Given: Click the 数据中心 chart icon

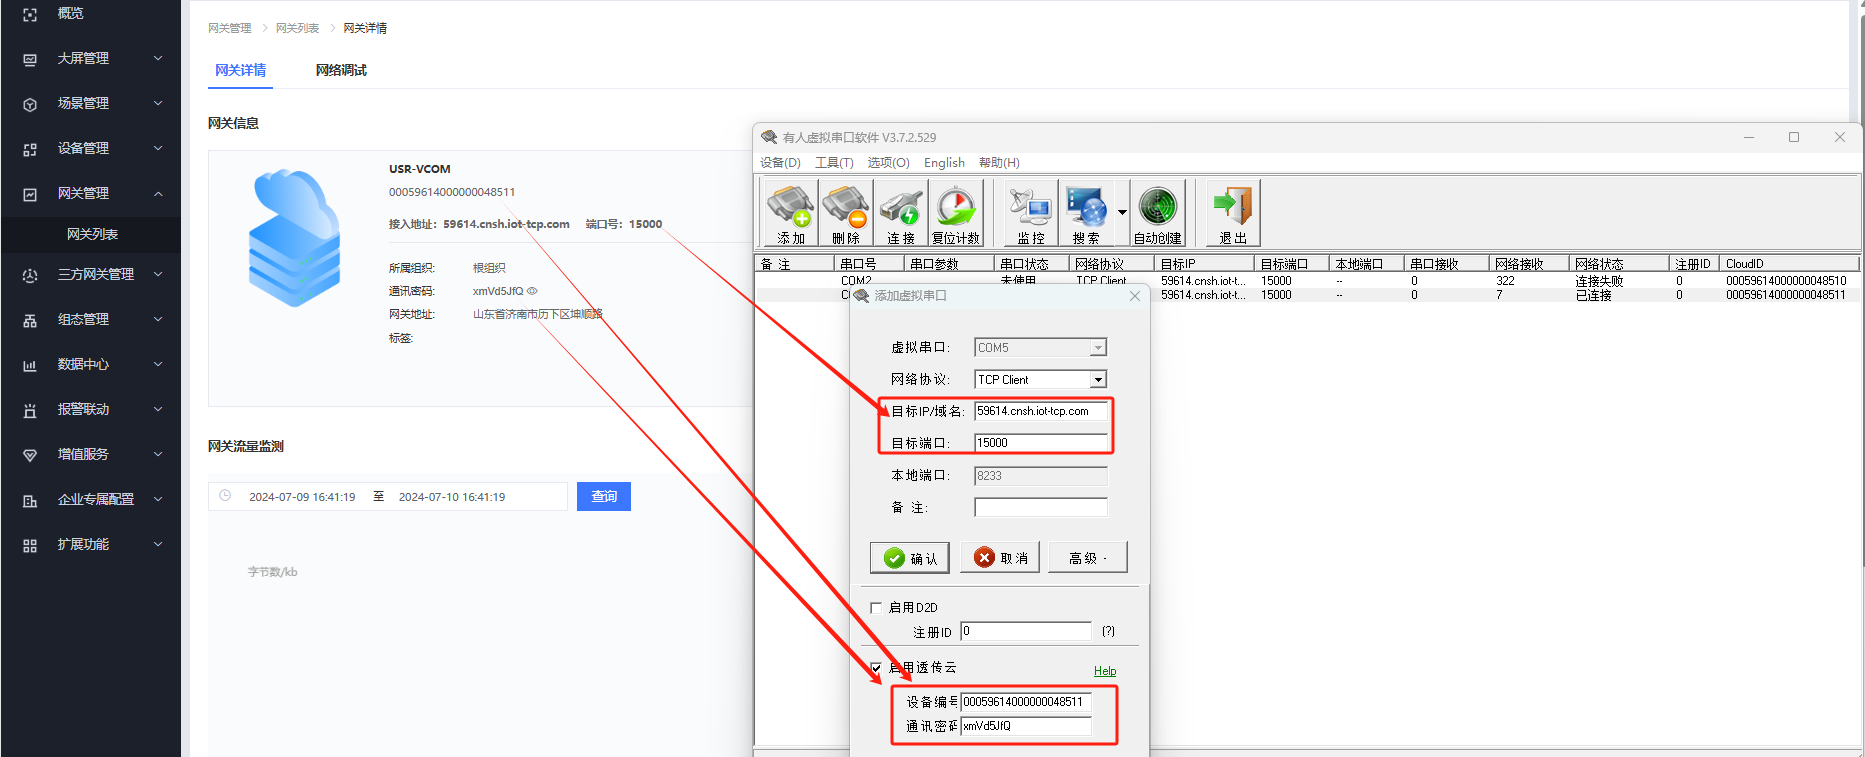Looking at the screenshot, I should (x=30, y=365).
